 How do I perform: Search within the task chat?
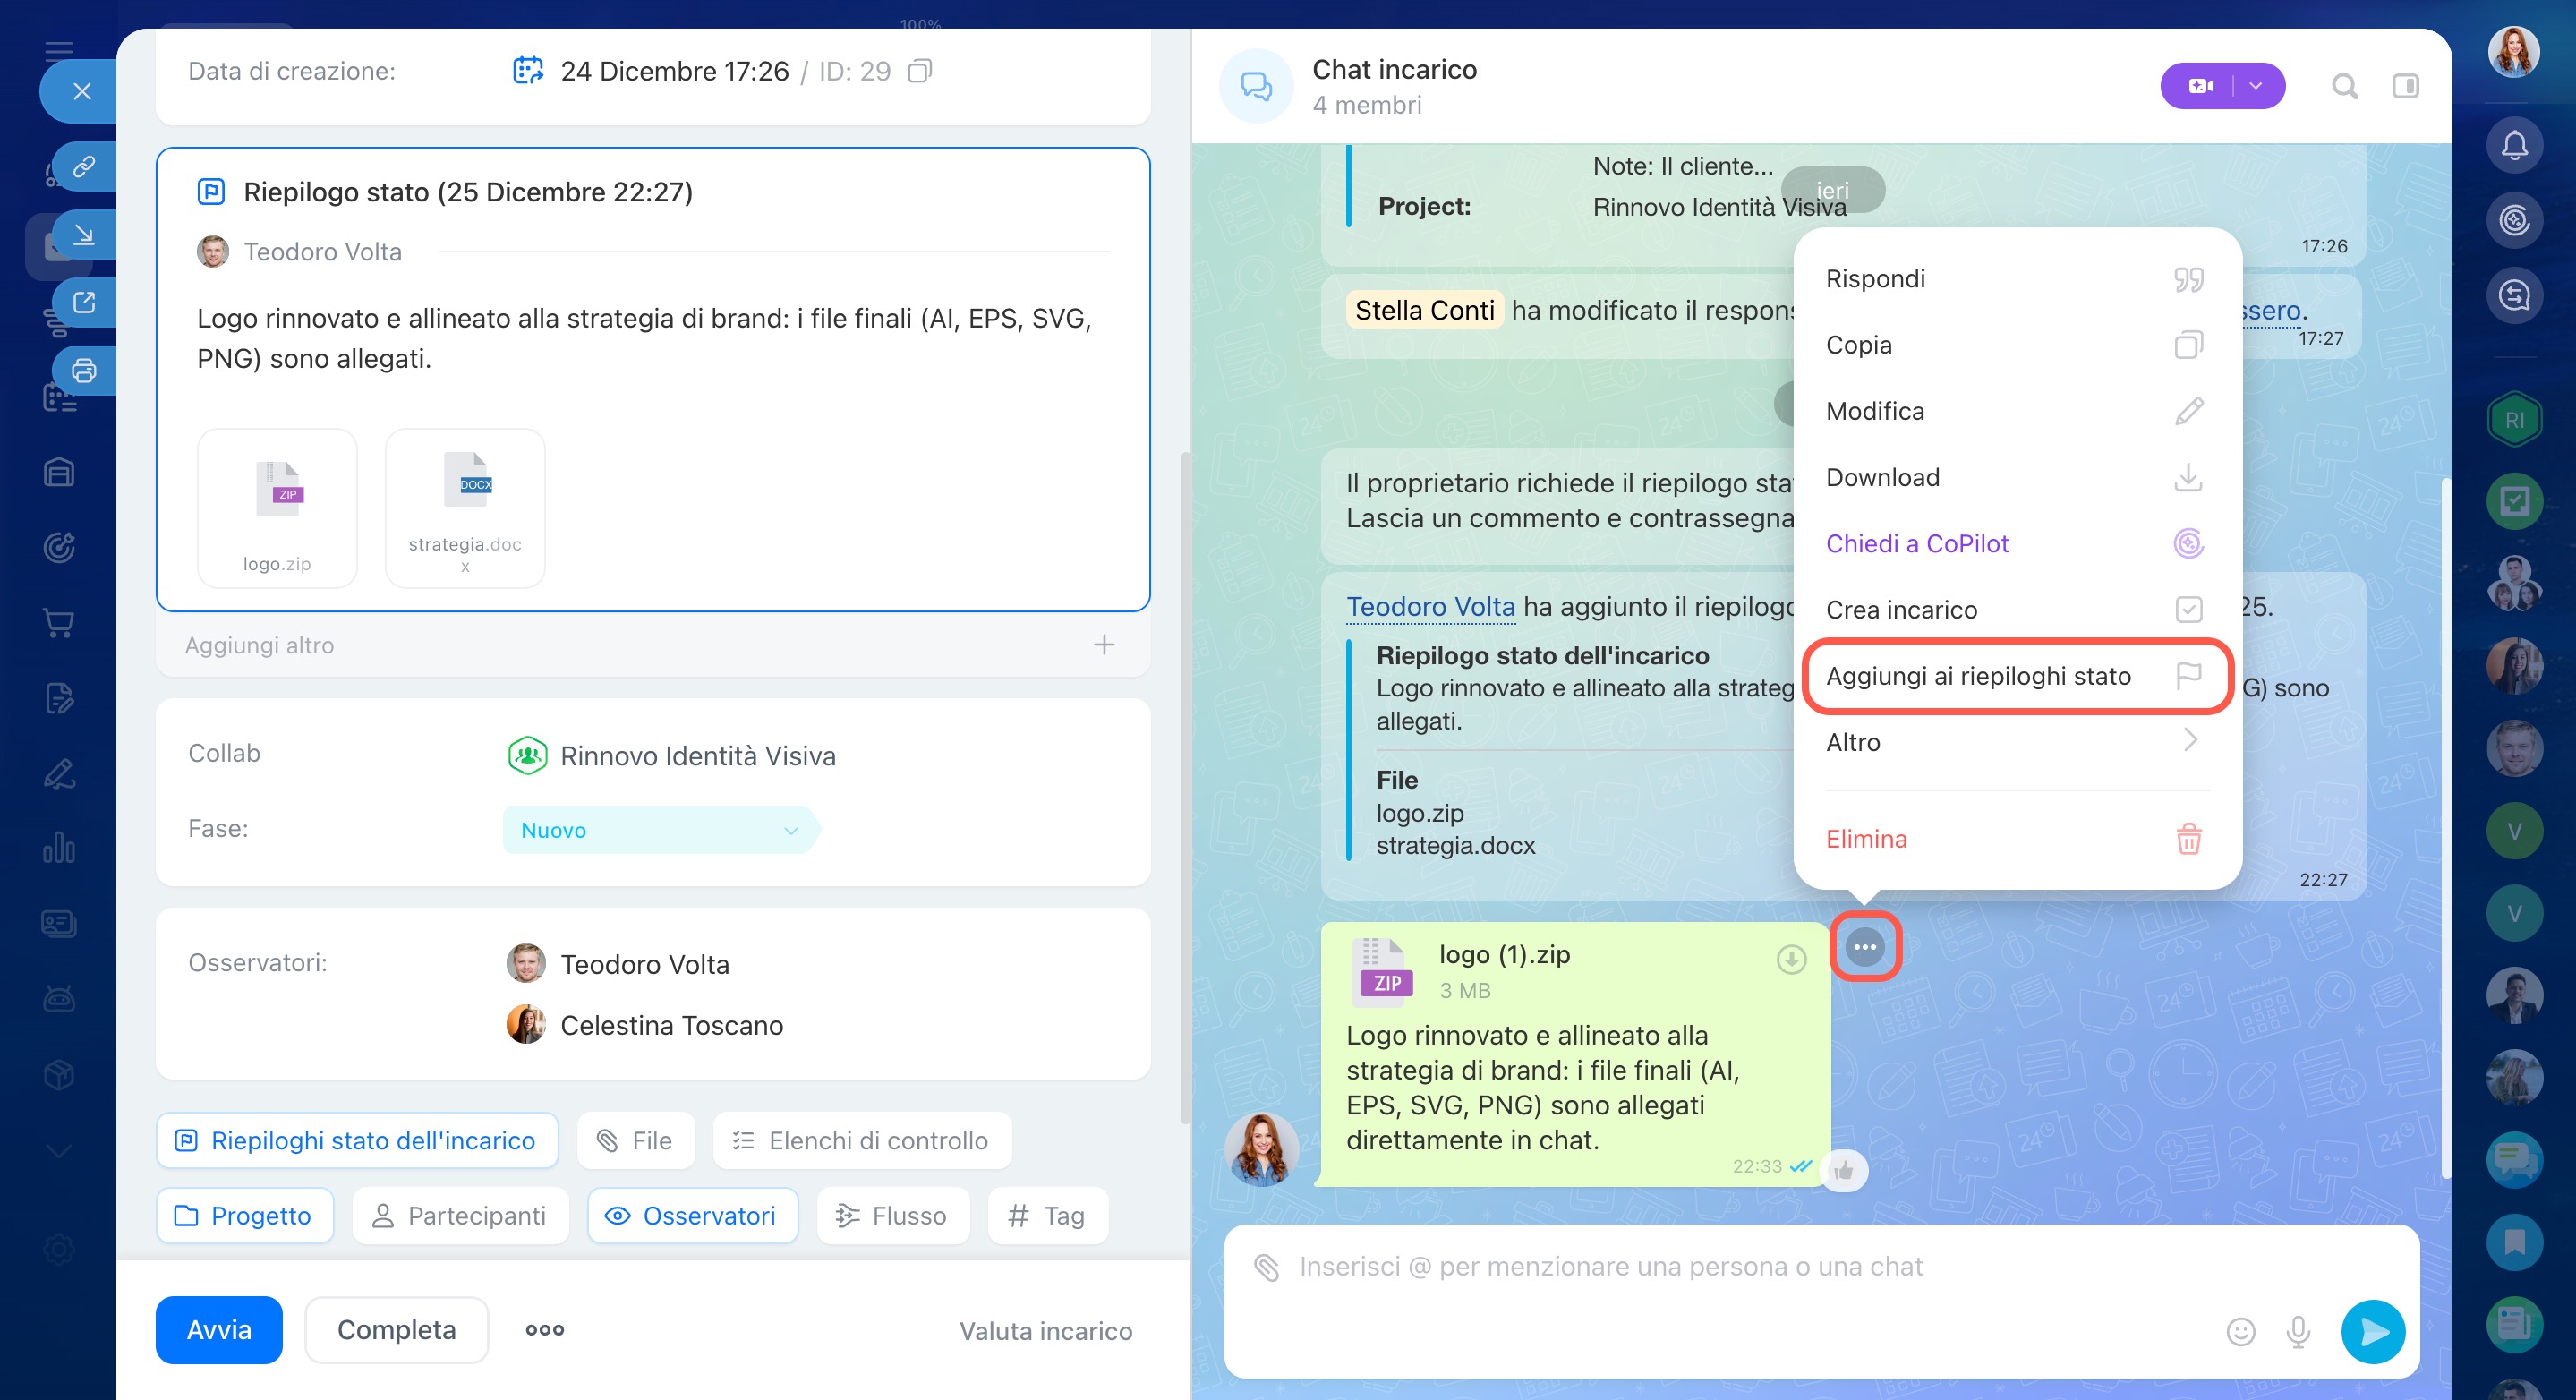click(x=2344, y=86)
